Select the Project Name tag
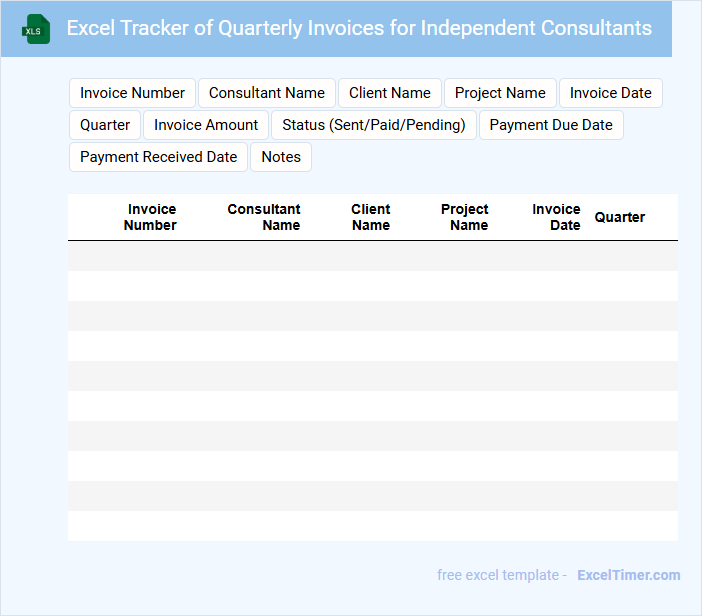The image size is (702, 616). 500,93
